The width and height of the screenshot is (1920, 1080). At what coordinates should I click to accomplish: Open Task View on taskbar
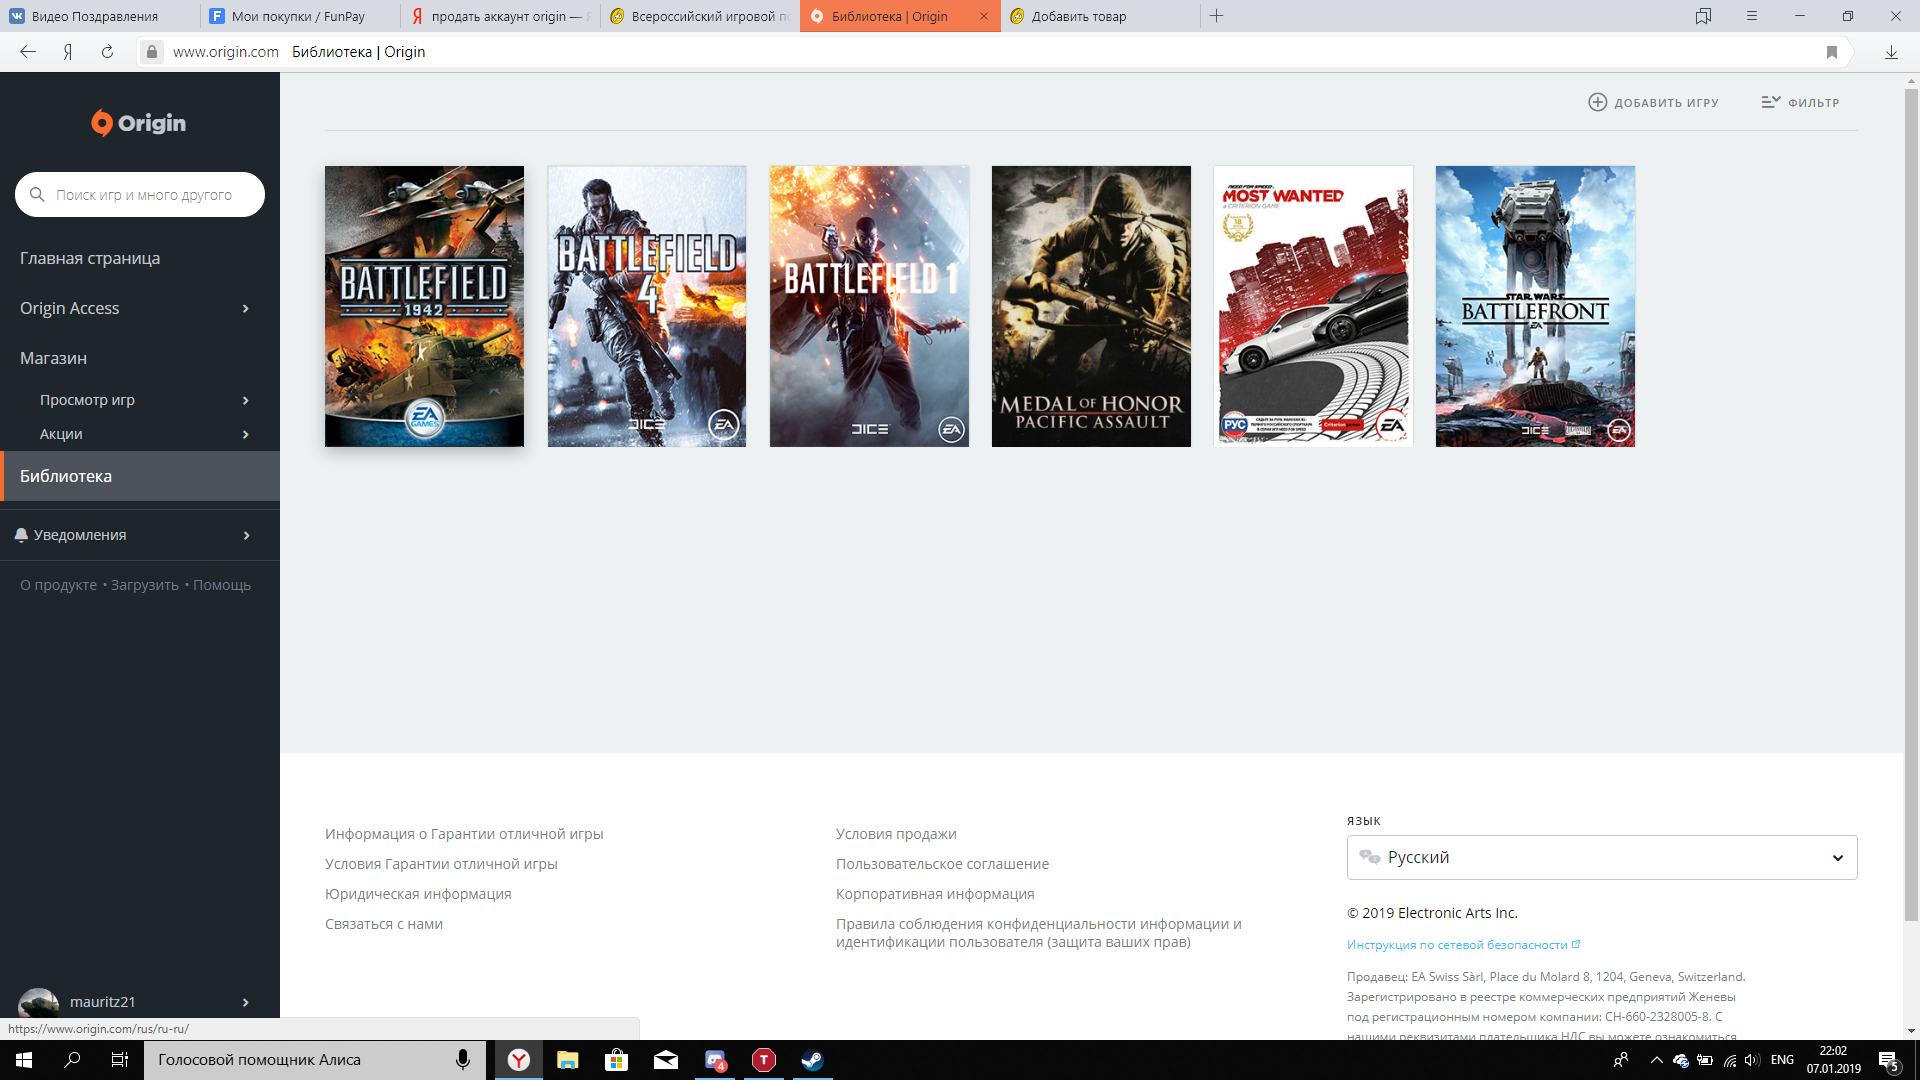click(x=120, y=1060)
